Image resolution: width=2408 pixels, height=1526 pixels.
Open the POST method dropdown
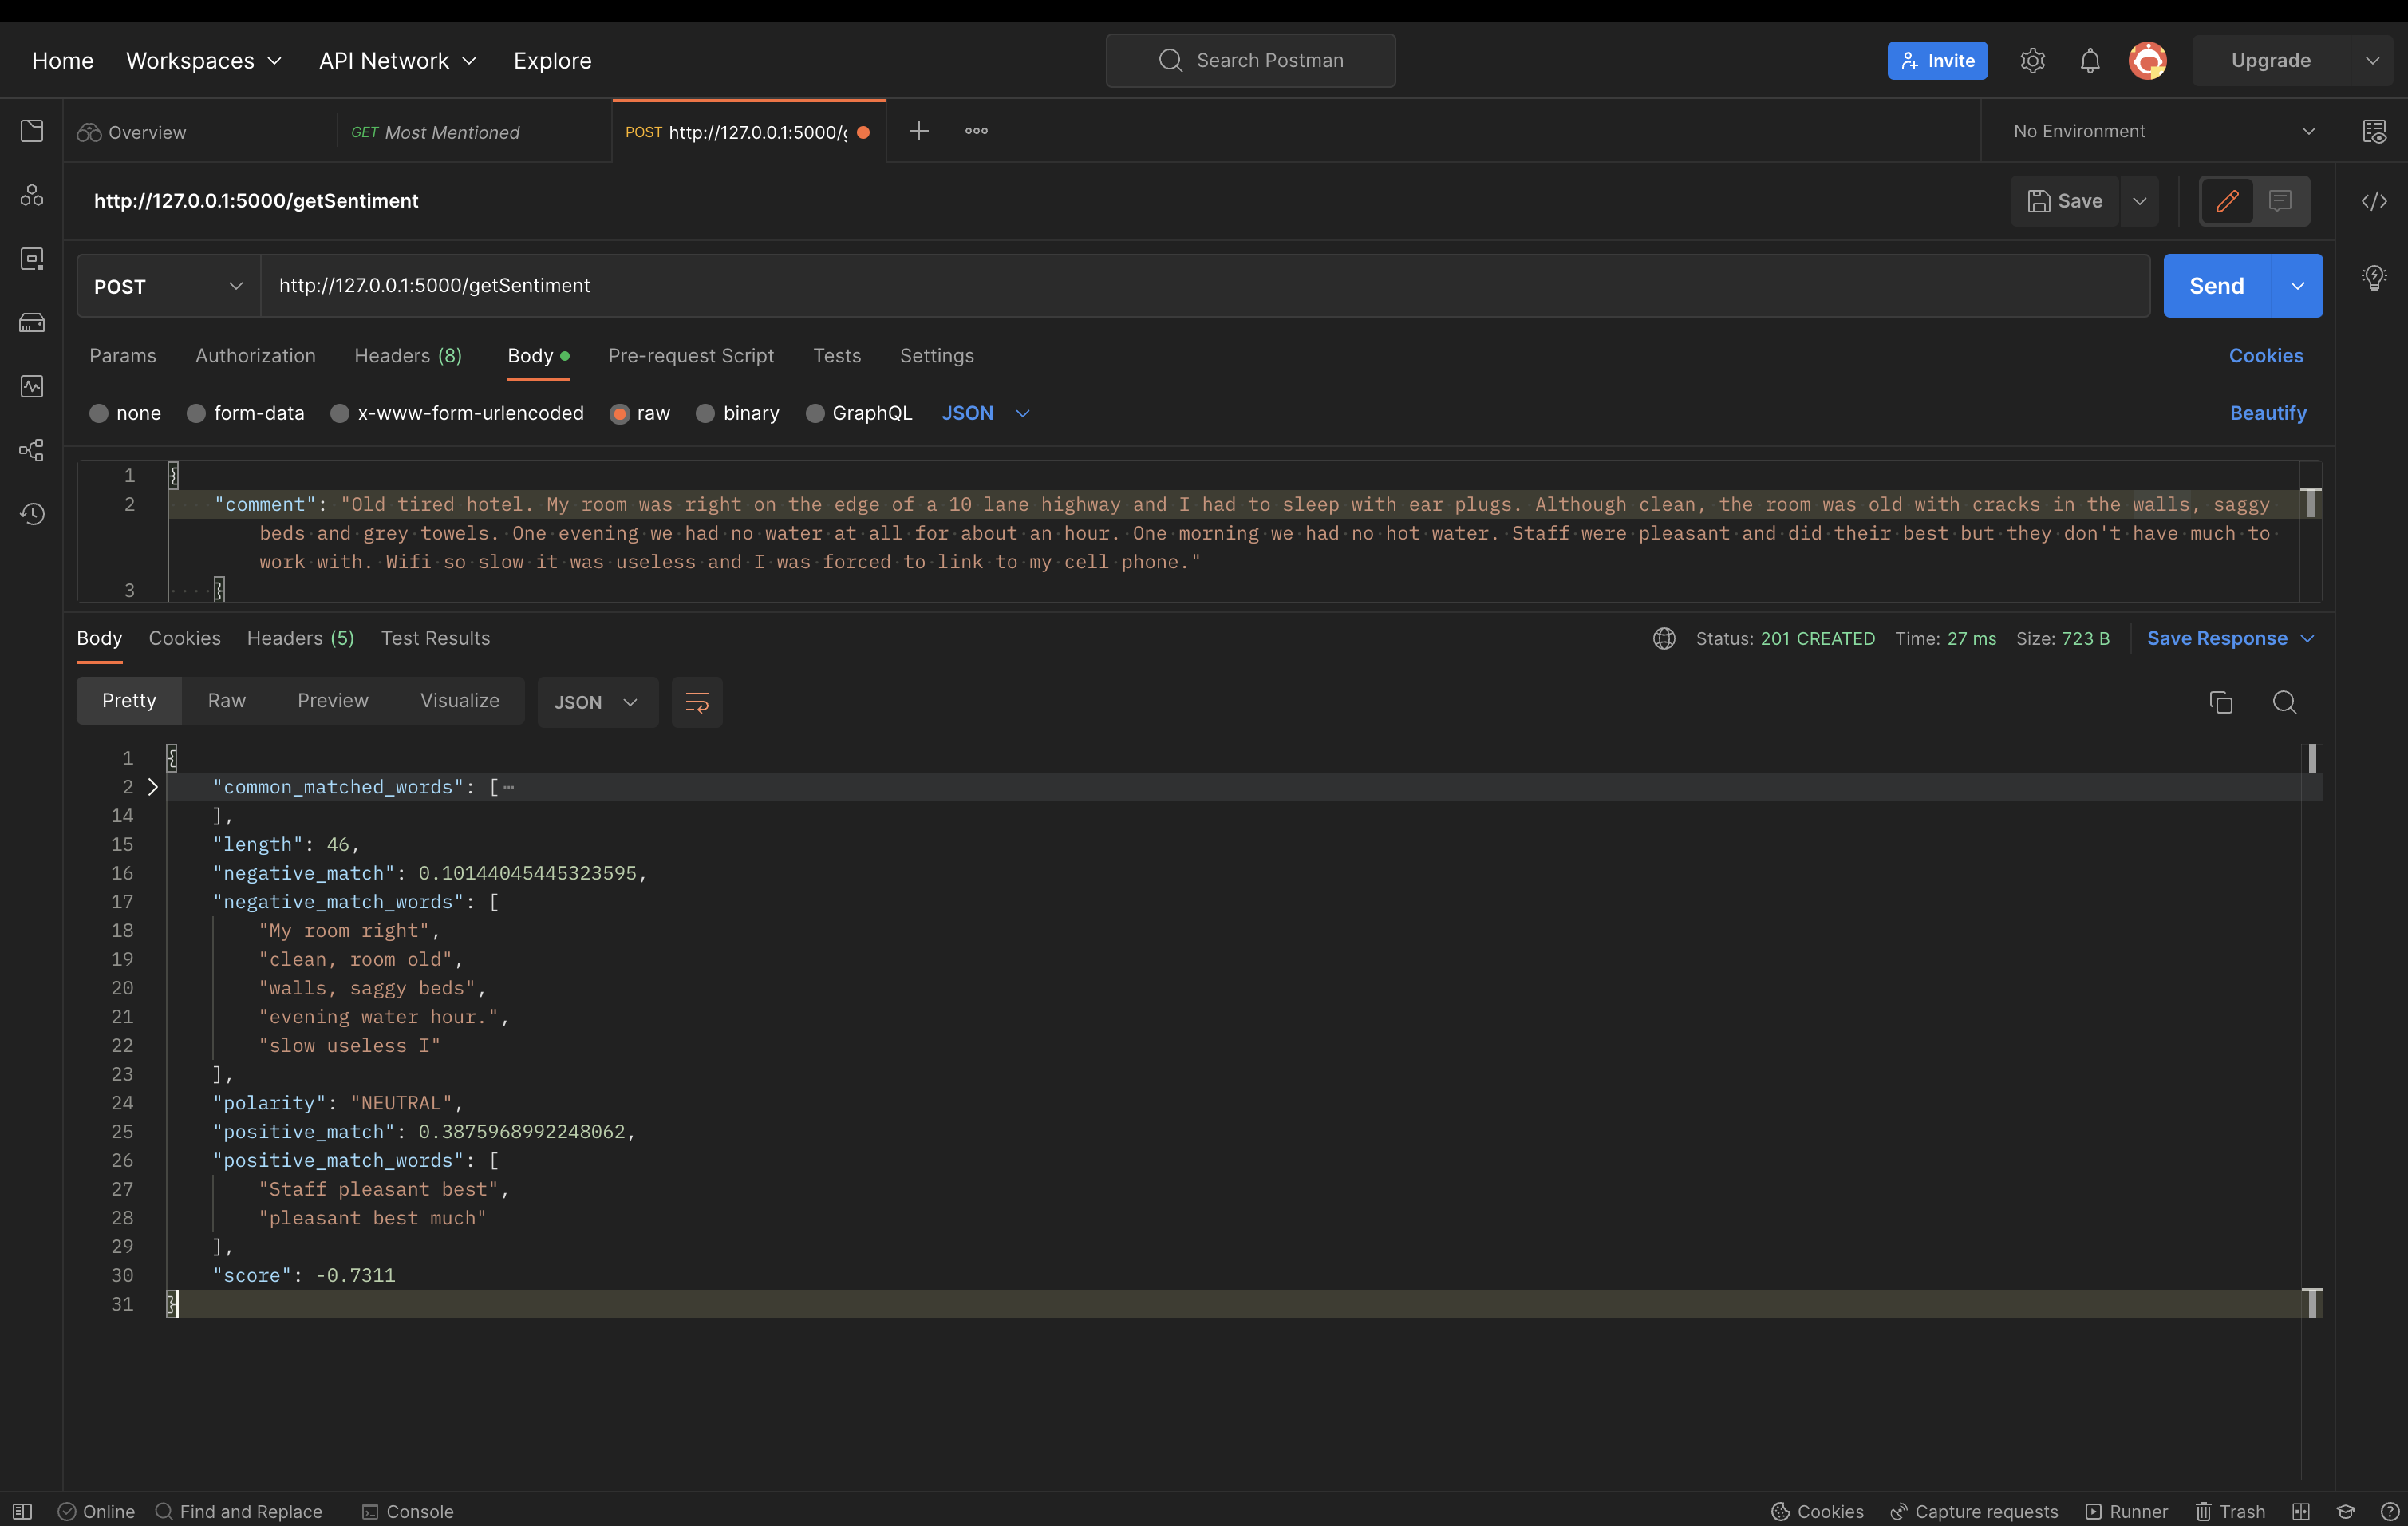168,286
